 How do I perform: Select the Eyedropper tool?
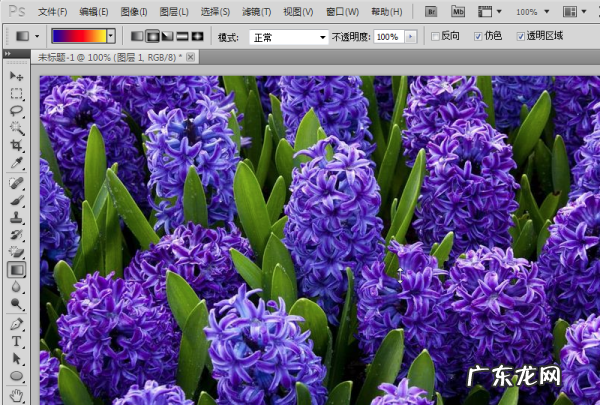(x=17, y=162)
